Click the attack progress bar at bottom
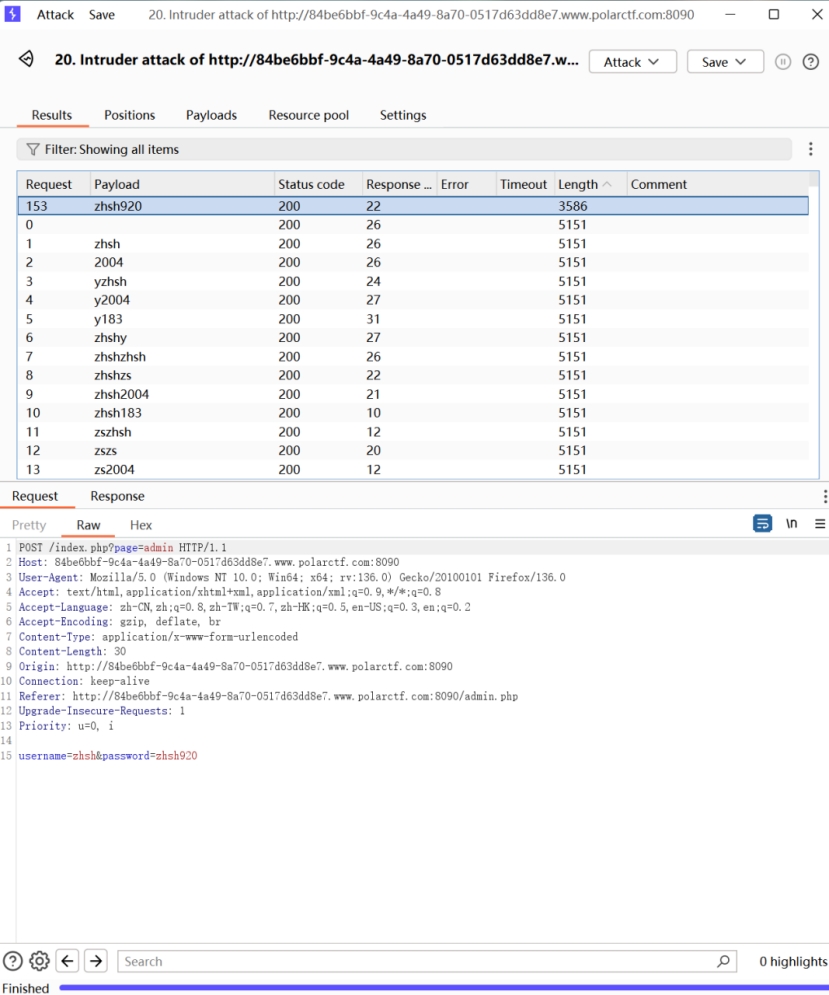This screenshot has width=829, height=995. (x=444, y=987)
